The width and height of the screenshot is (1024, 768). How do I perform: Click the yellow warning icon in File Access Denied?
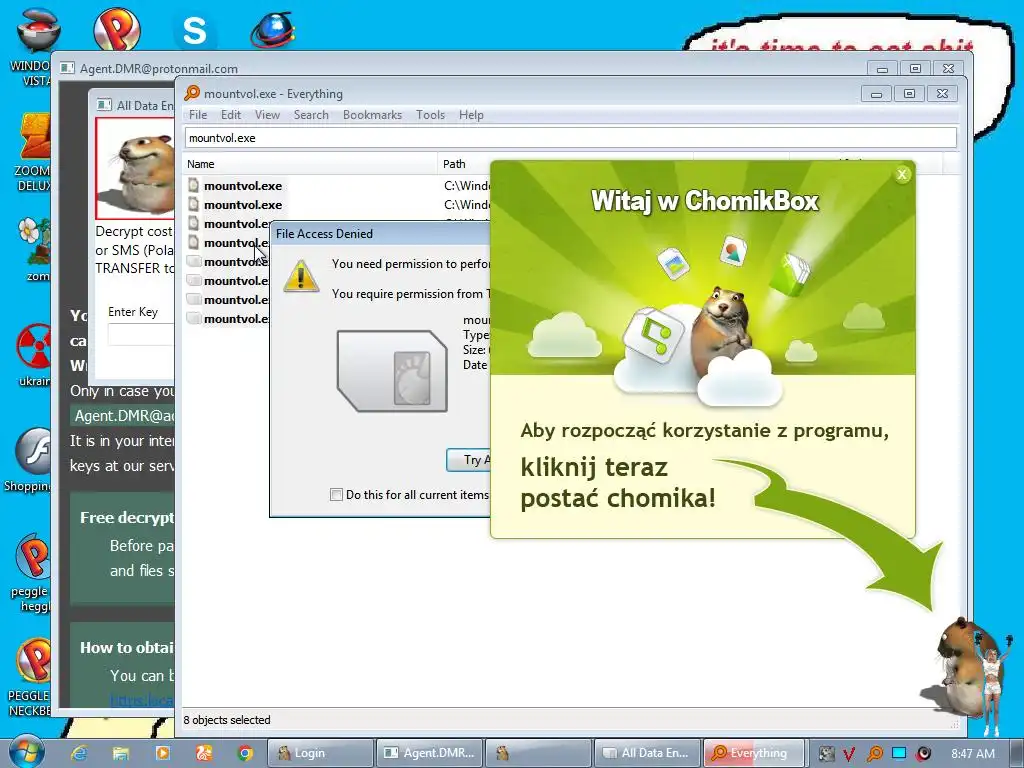point(301,276)
